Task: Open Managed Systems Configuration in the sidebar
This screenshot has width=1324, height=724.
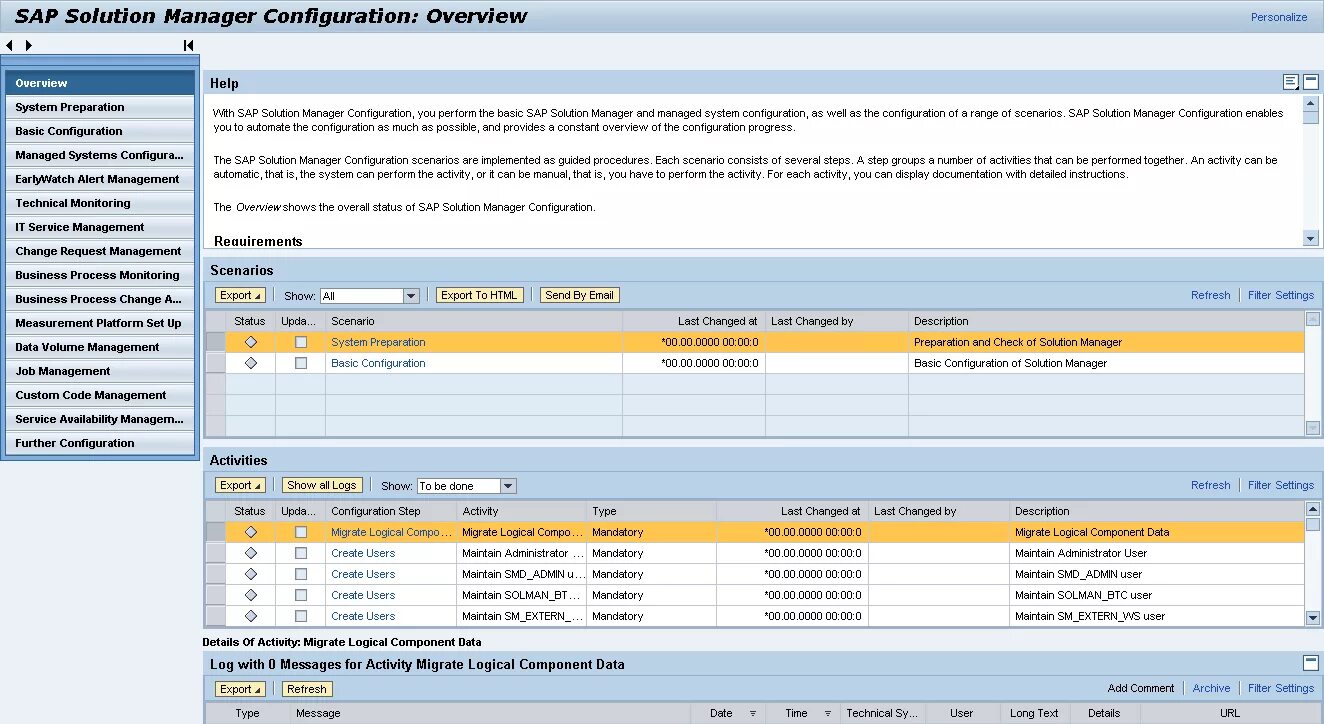Action: point(100,155)
